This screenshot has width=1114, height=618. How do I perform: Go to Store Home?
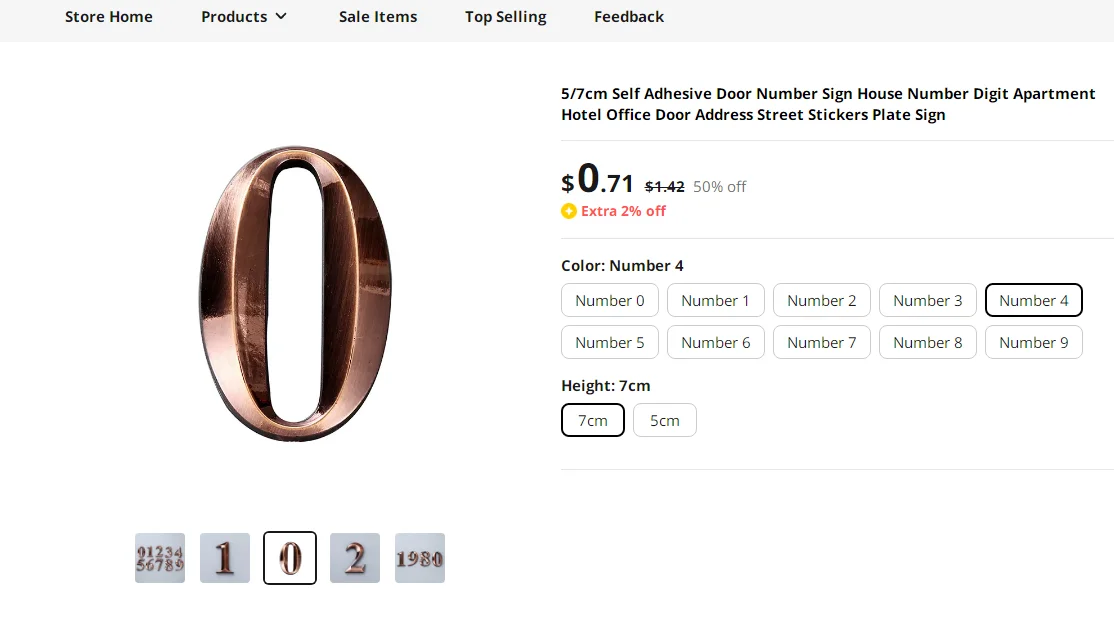[x=109, y=16]
